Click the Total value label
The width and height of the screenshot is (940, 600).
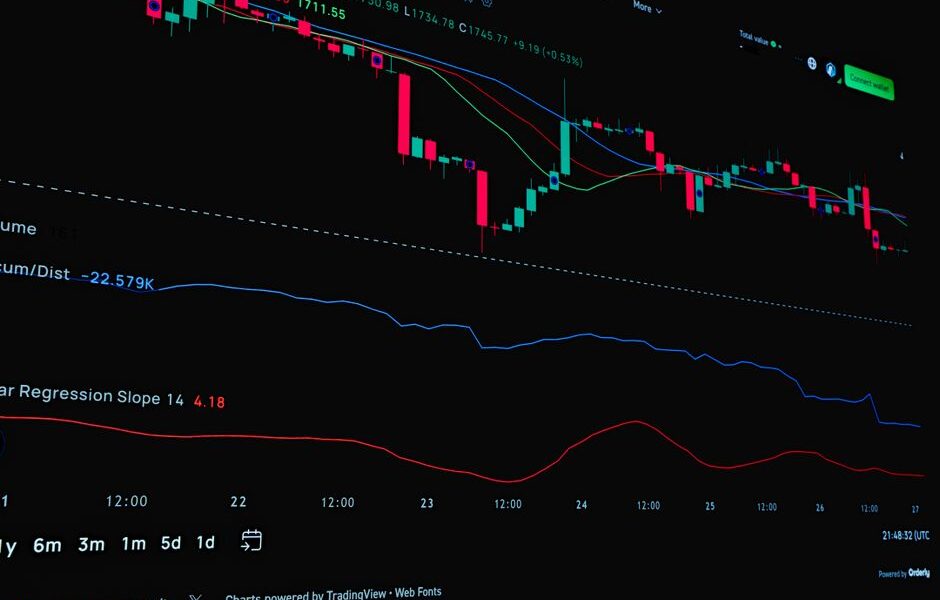(754, 39)
